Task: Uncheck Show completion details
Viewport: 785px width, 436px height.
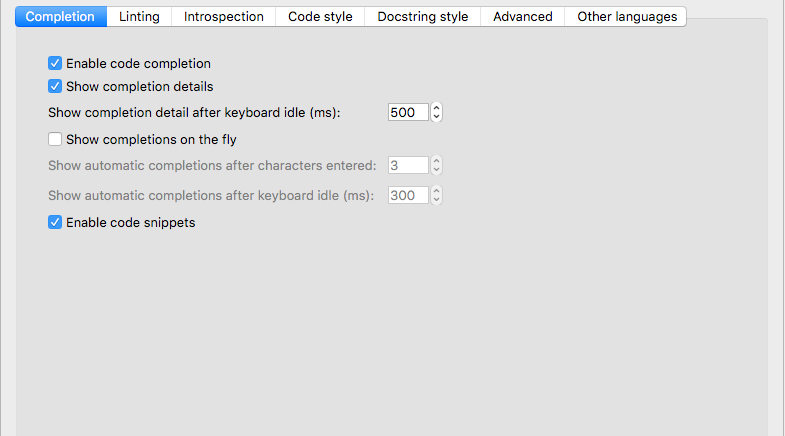Action: (x=55, y=87)
